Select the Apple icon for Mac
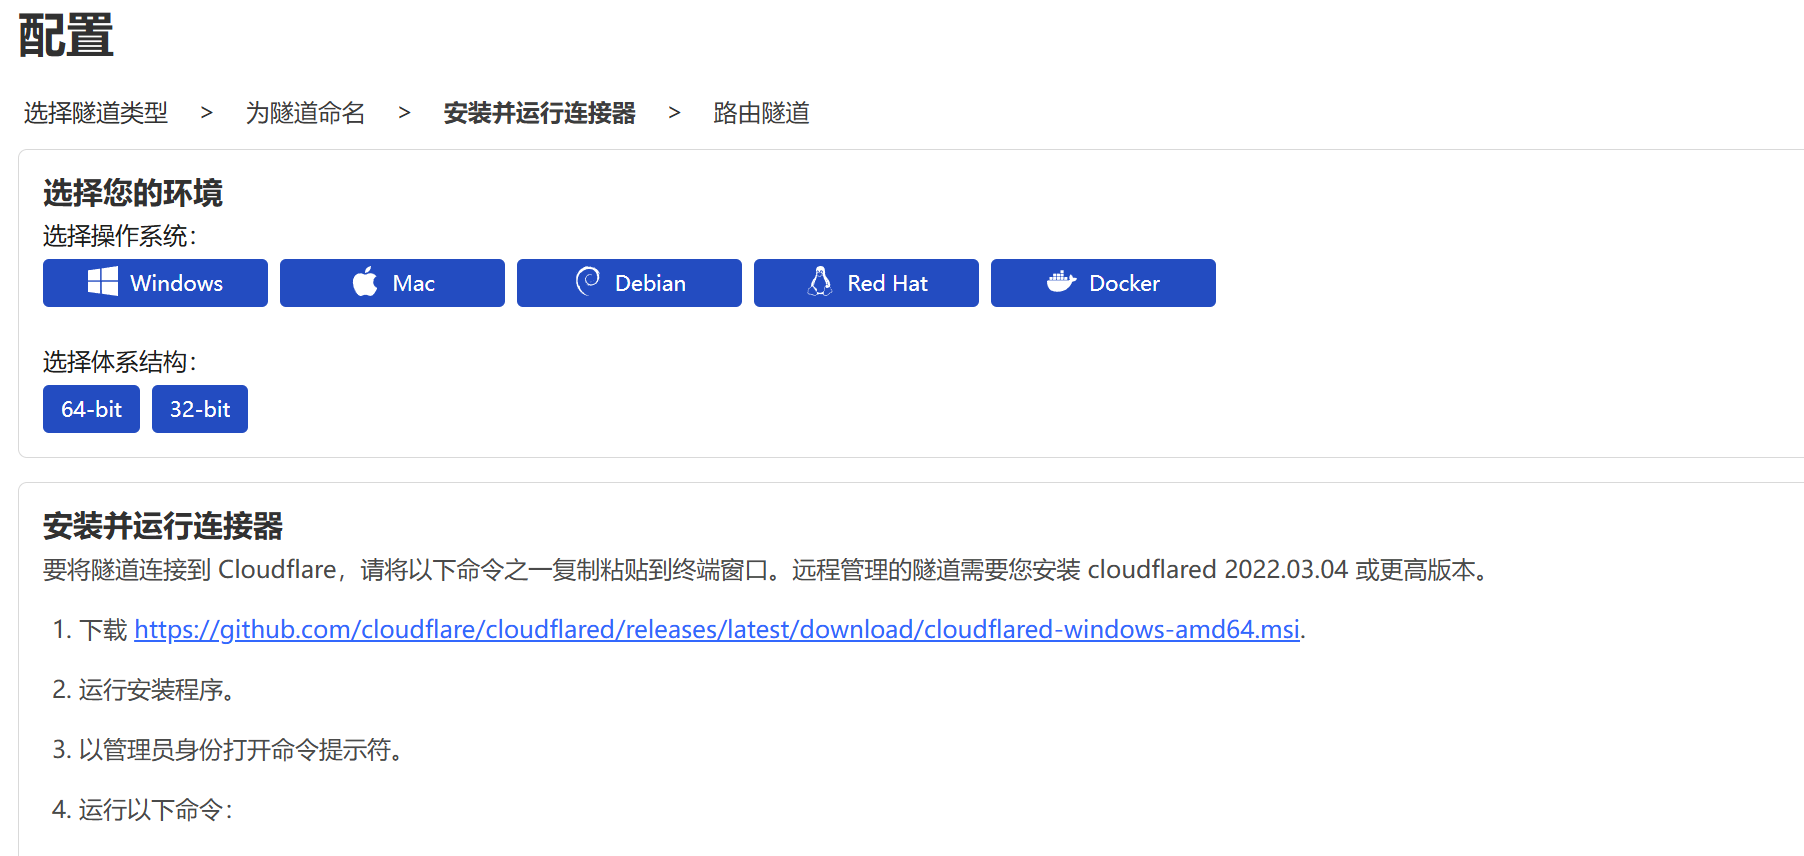Image resolution: width=1804 pixels, height=856 pixels. coord(365,282)
